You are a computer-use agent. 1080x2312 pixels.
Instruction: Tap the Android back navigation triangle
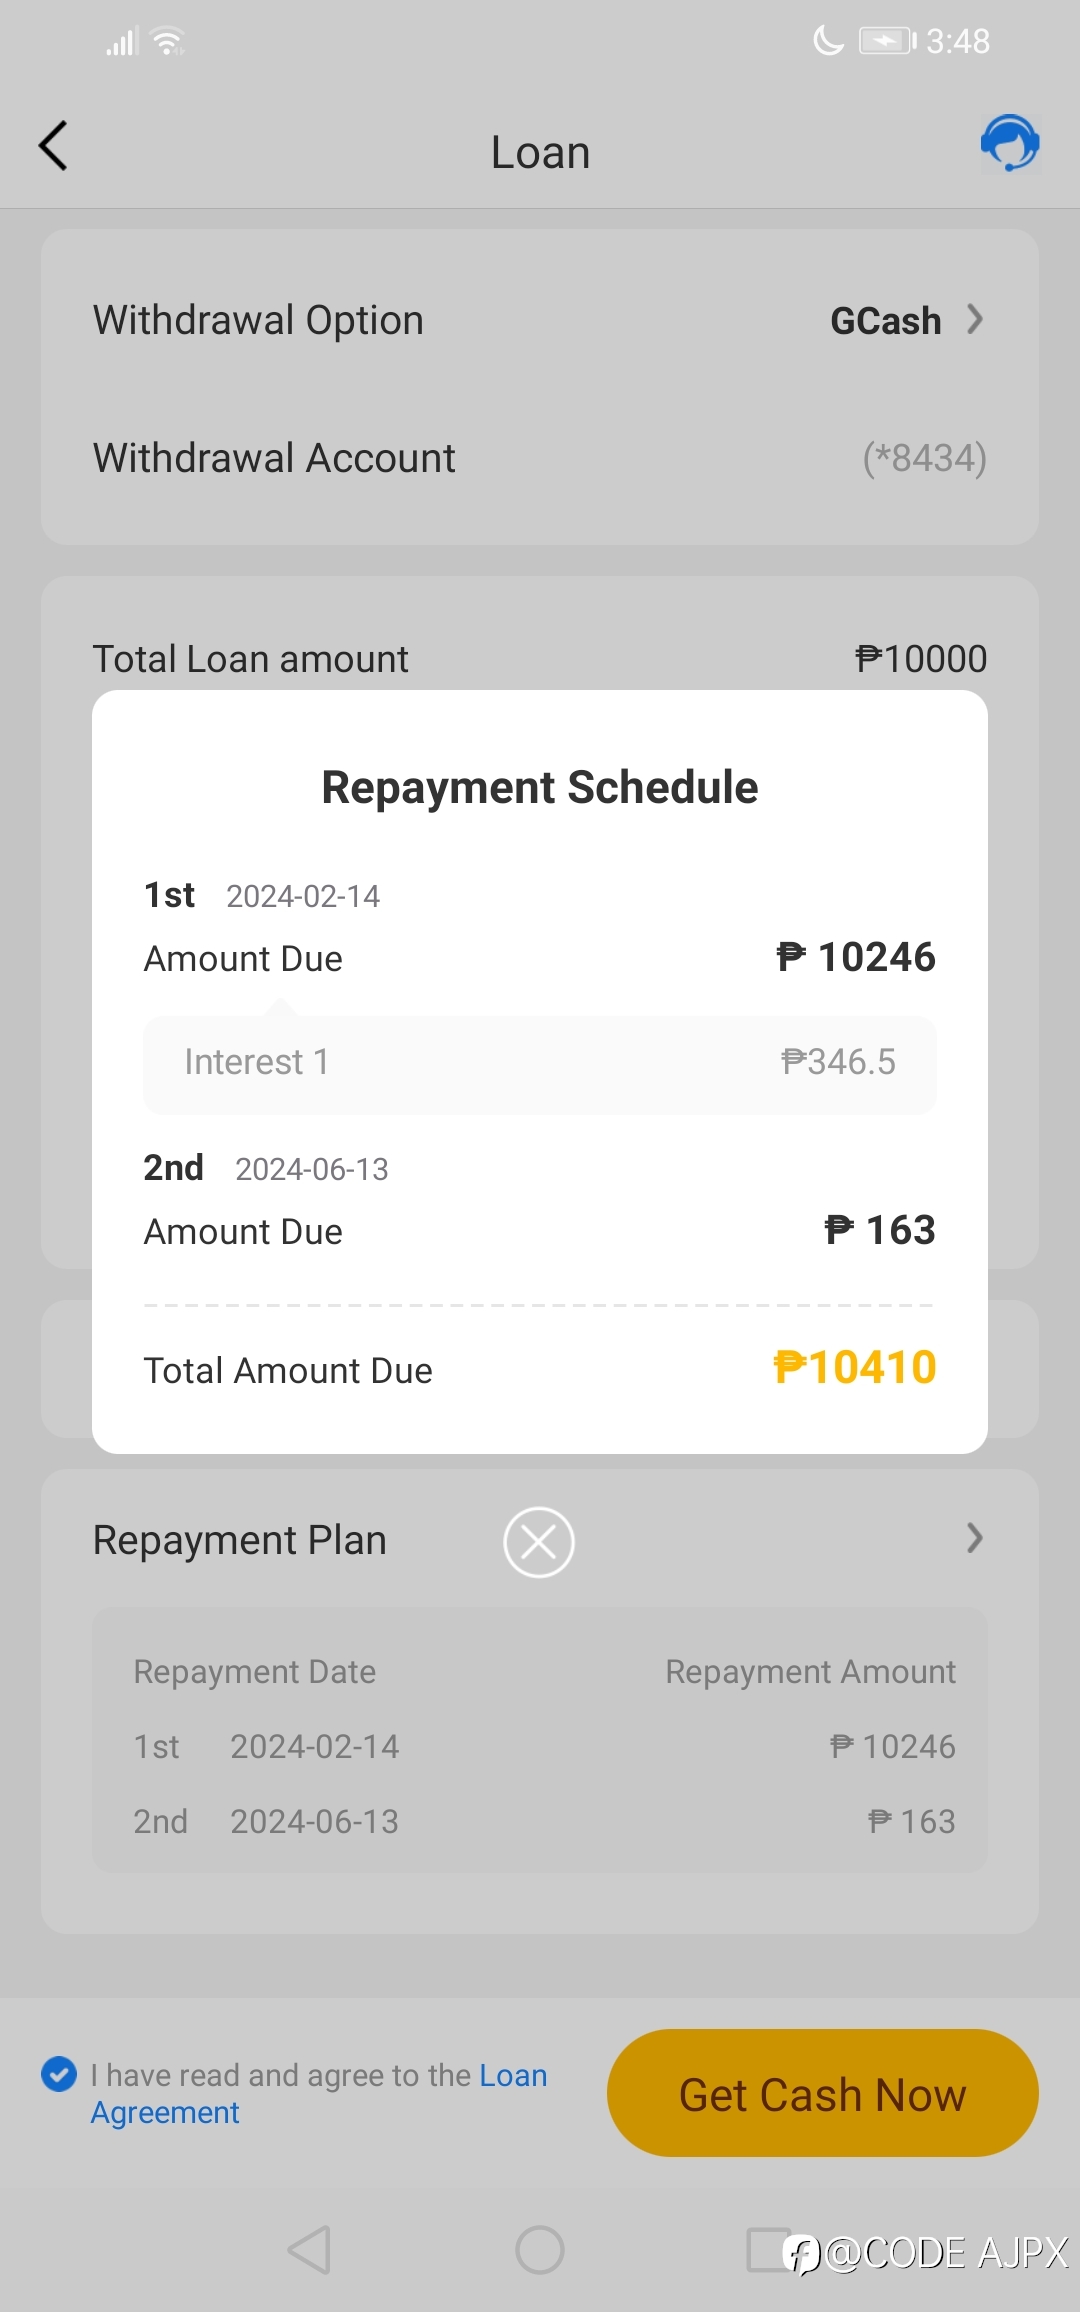pos(309,2250)
